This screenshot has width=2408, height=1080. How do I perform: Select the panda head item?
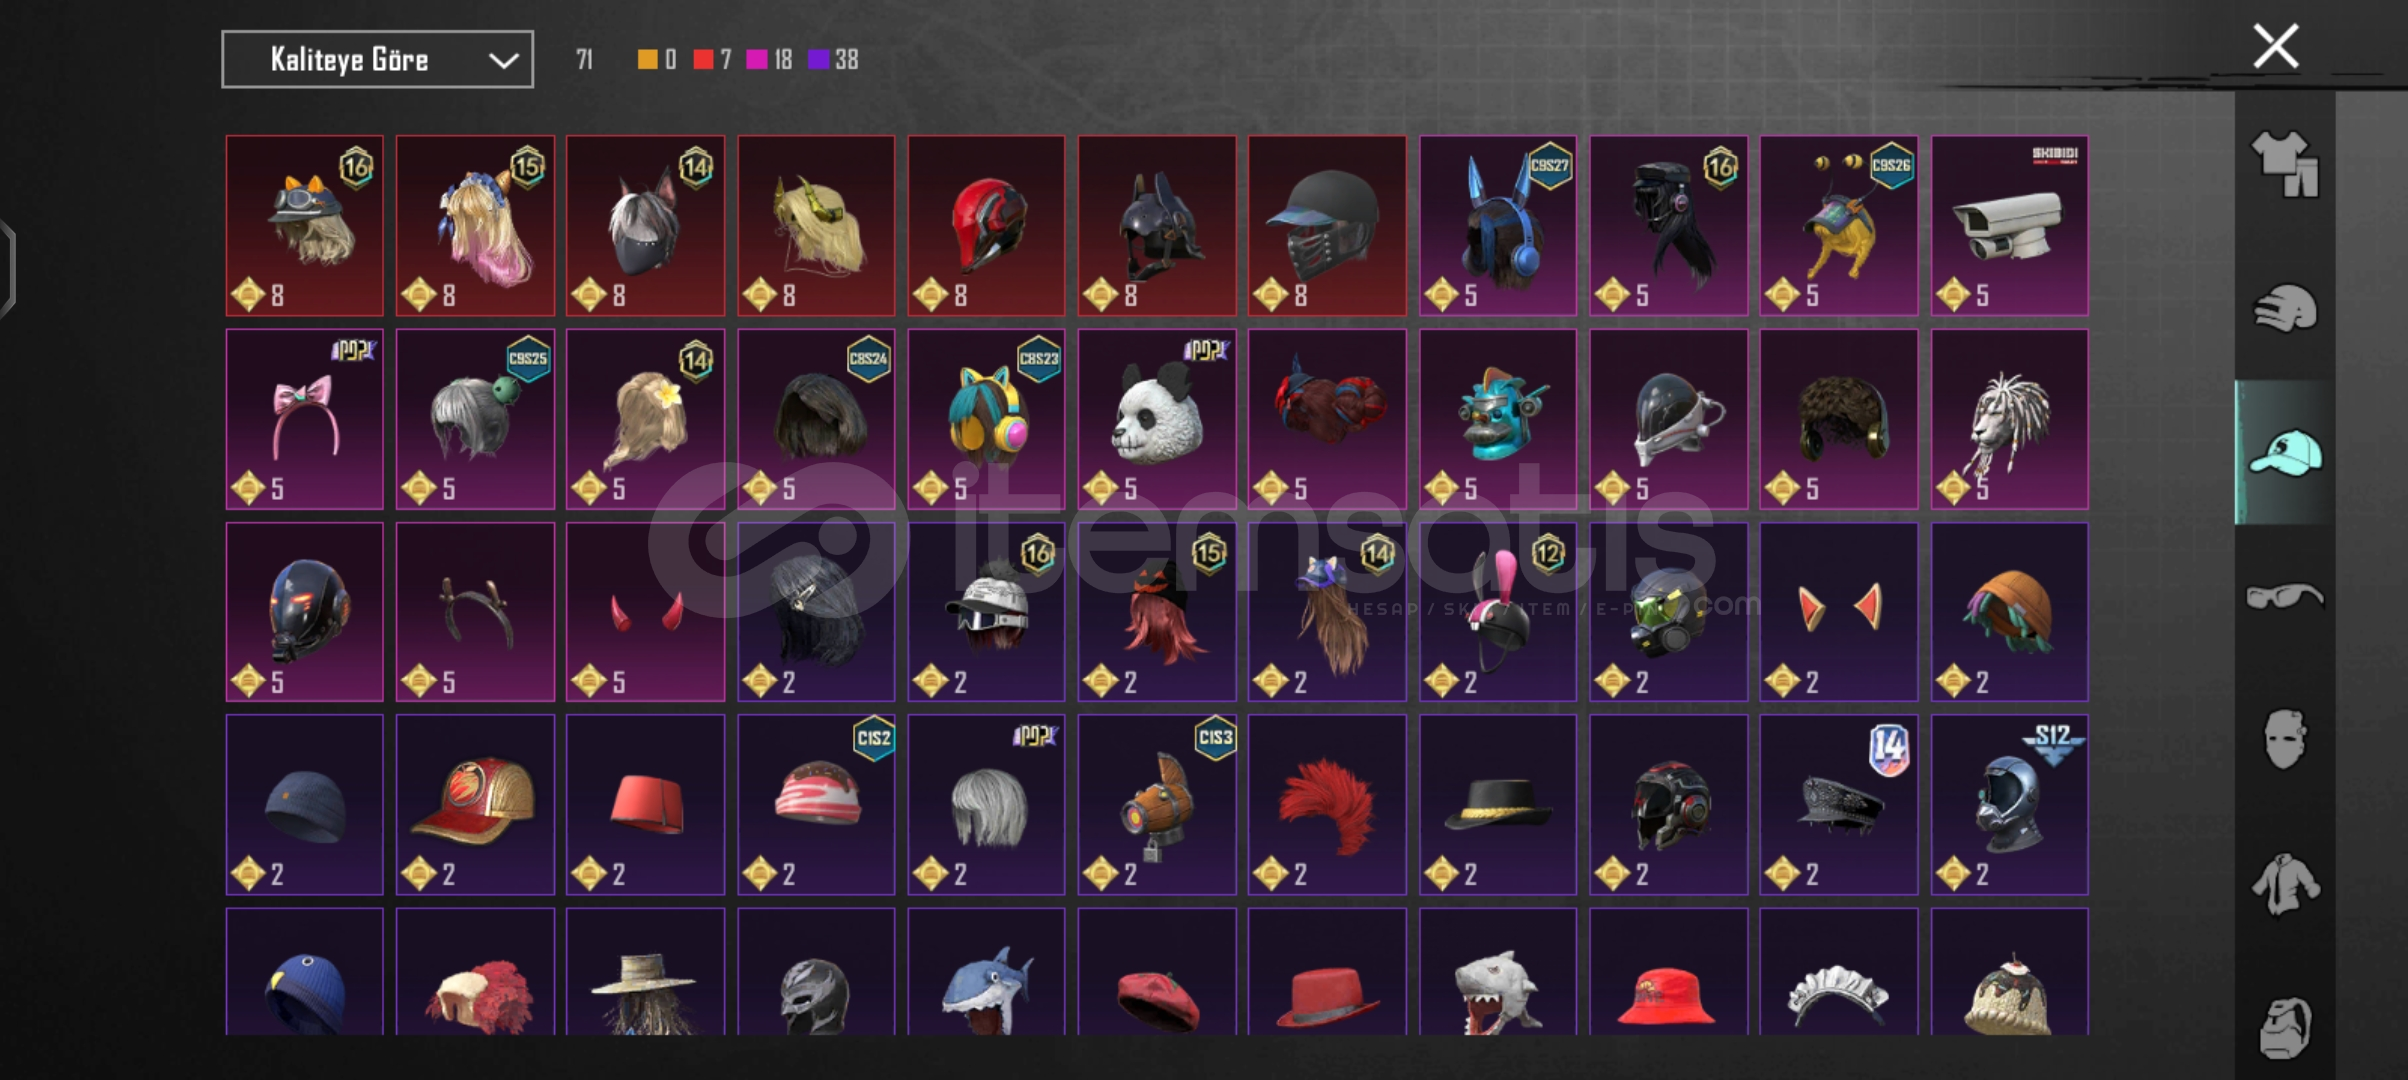point(1157,419)
